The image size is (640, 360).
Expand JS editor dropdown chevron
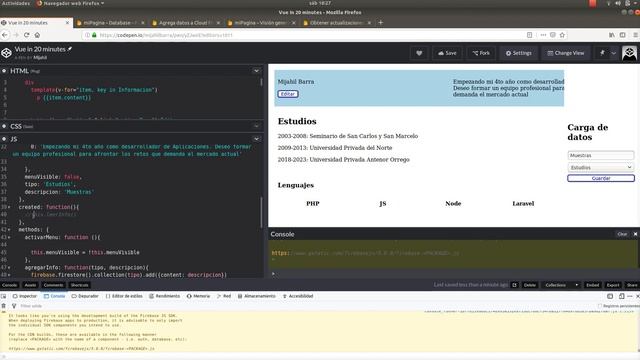256,139
